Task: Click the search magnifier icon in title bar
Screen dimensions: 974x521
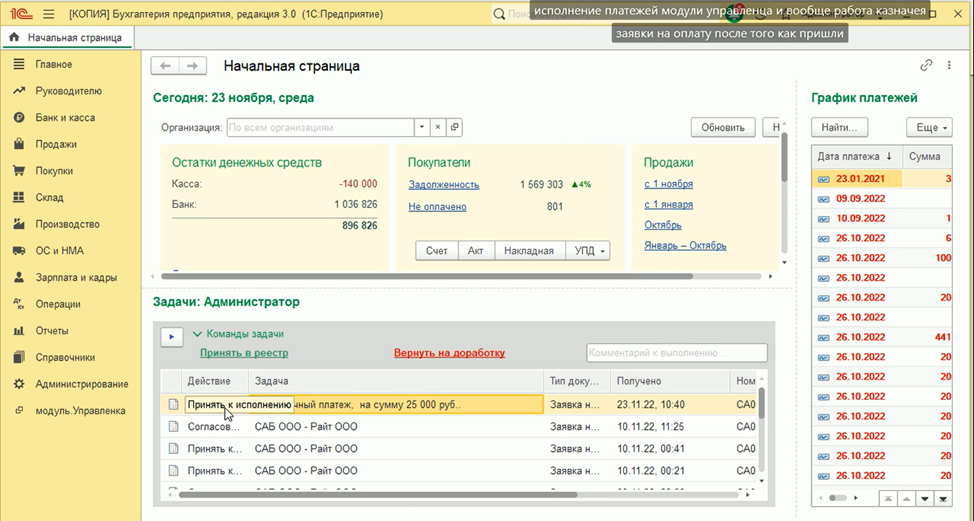Action: (499, 14)
